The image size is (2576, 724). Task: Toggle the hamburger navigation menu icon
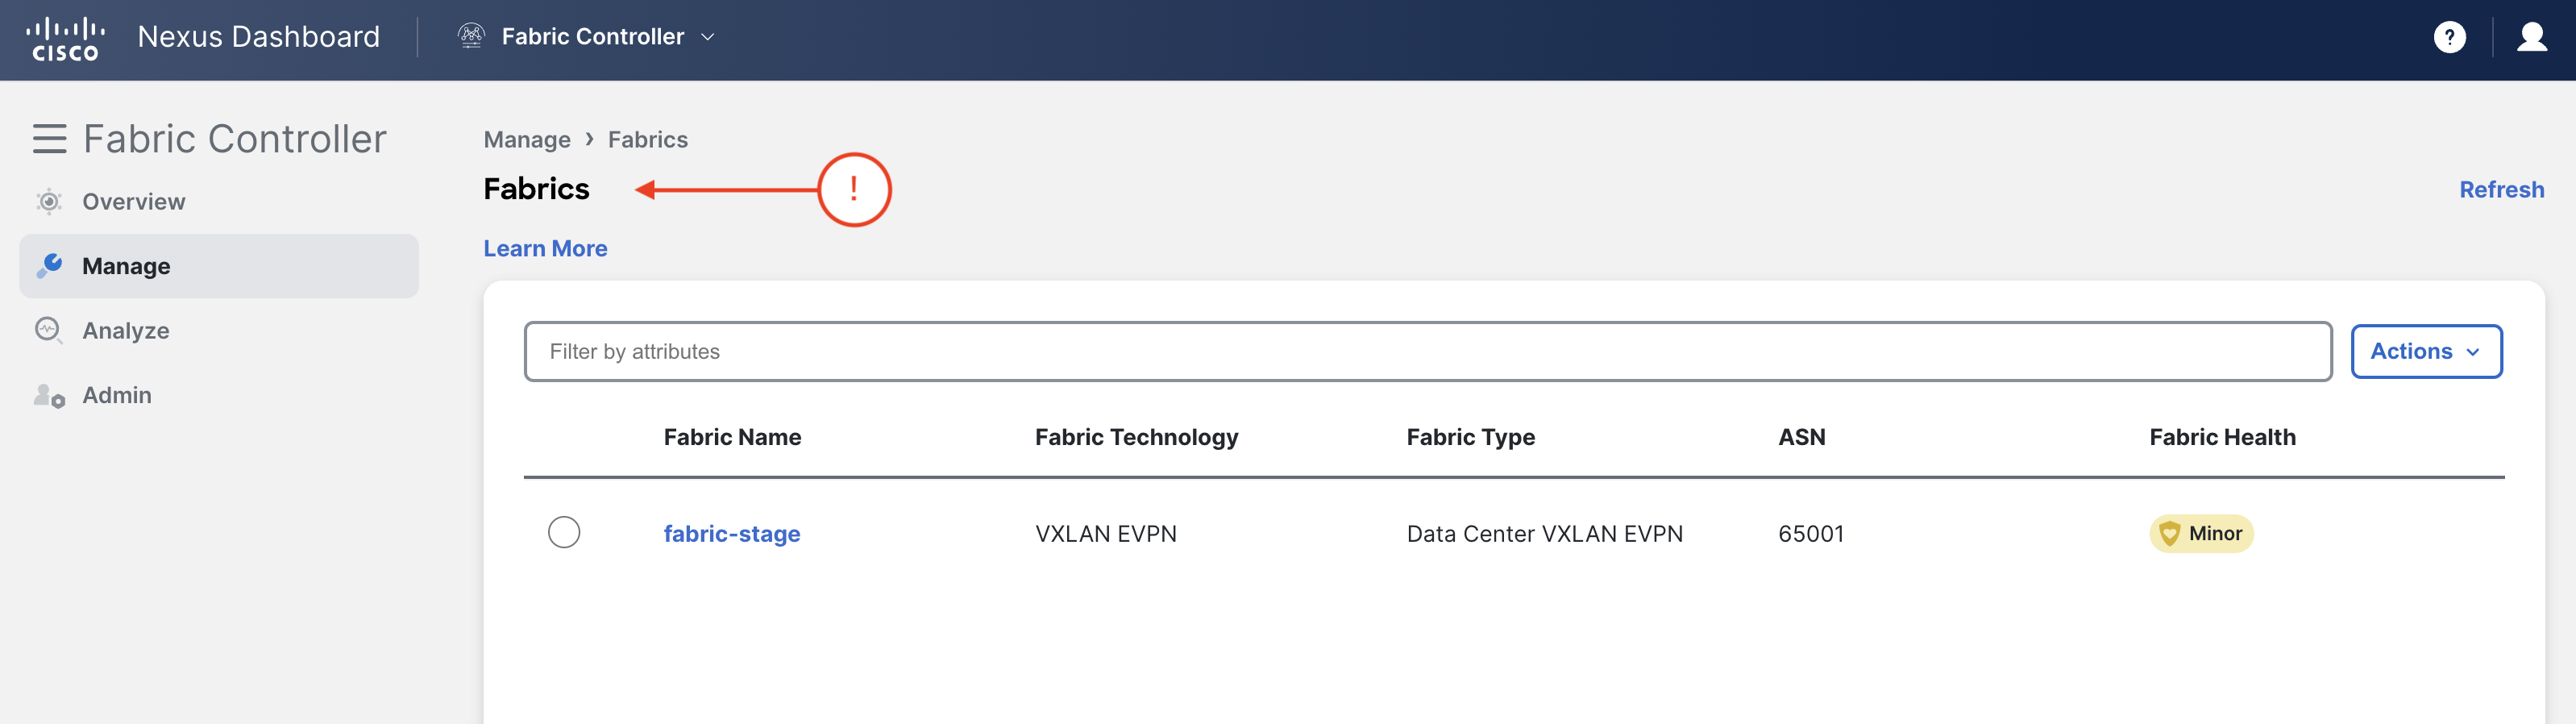(x=49, y=139)
